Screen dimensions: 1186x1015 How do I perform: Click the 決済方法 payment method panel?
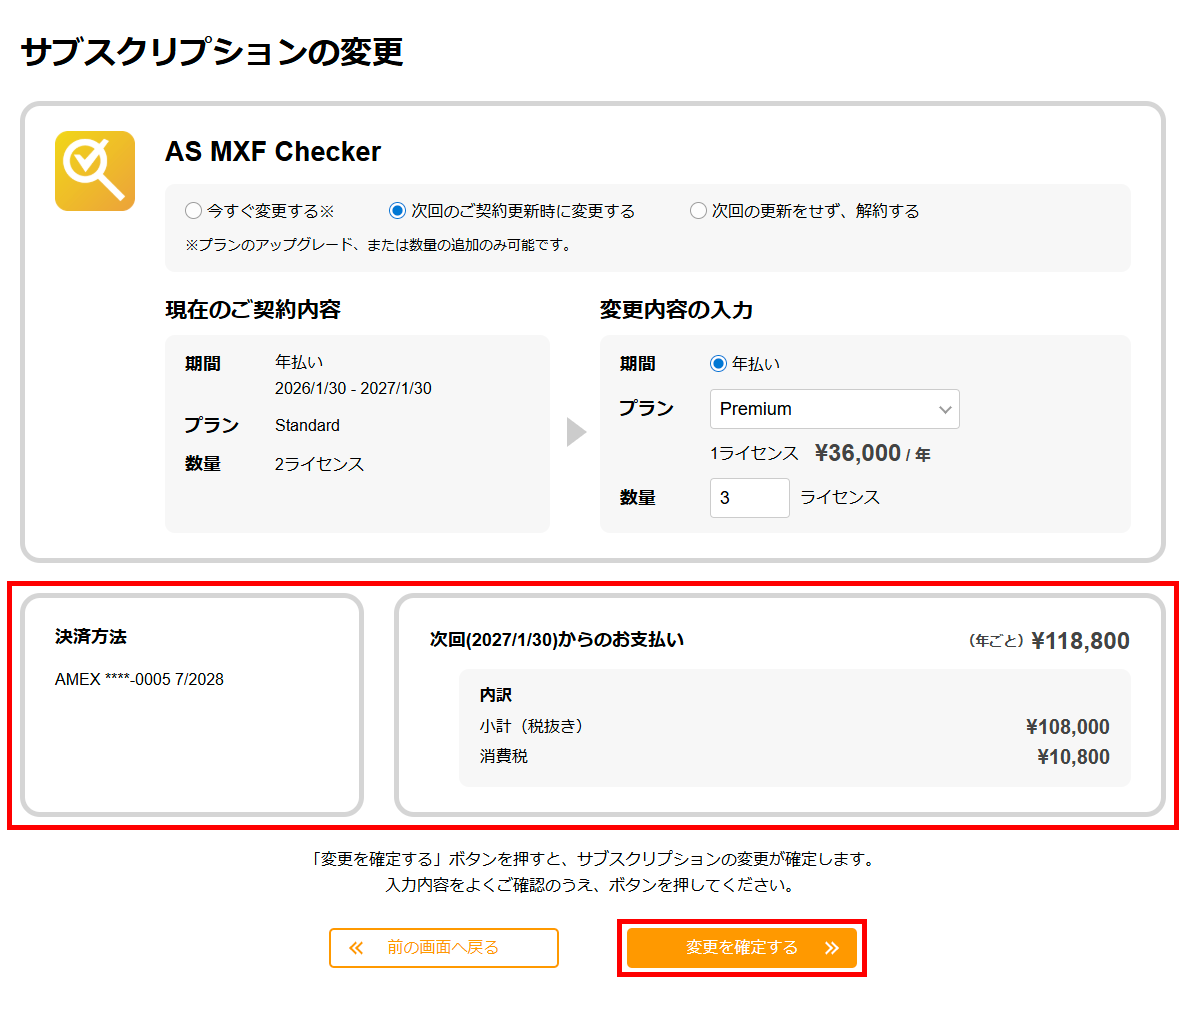(192, 703)
